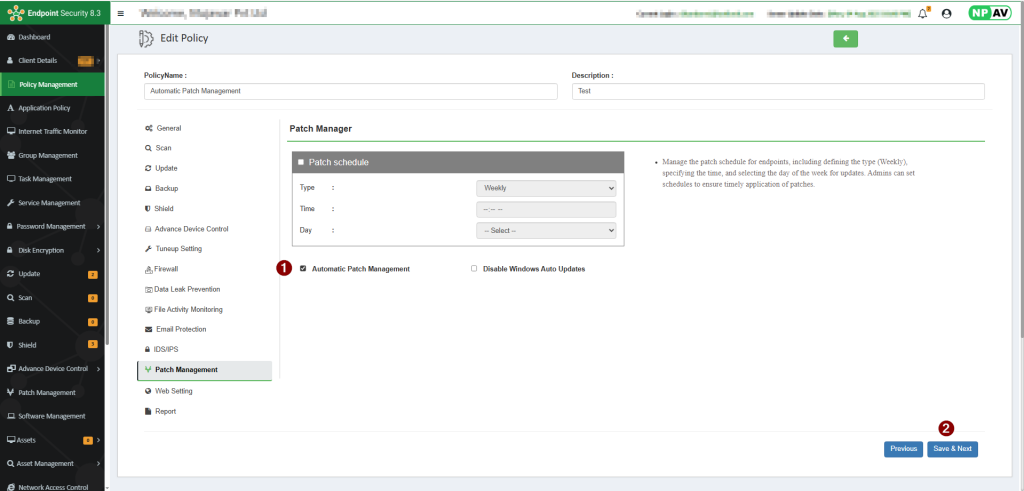Click the hamburger menu icon
This screenshot has height=491, width=1024.
(121, 14)
